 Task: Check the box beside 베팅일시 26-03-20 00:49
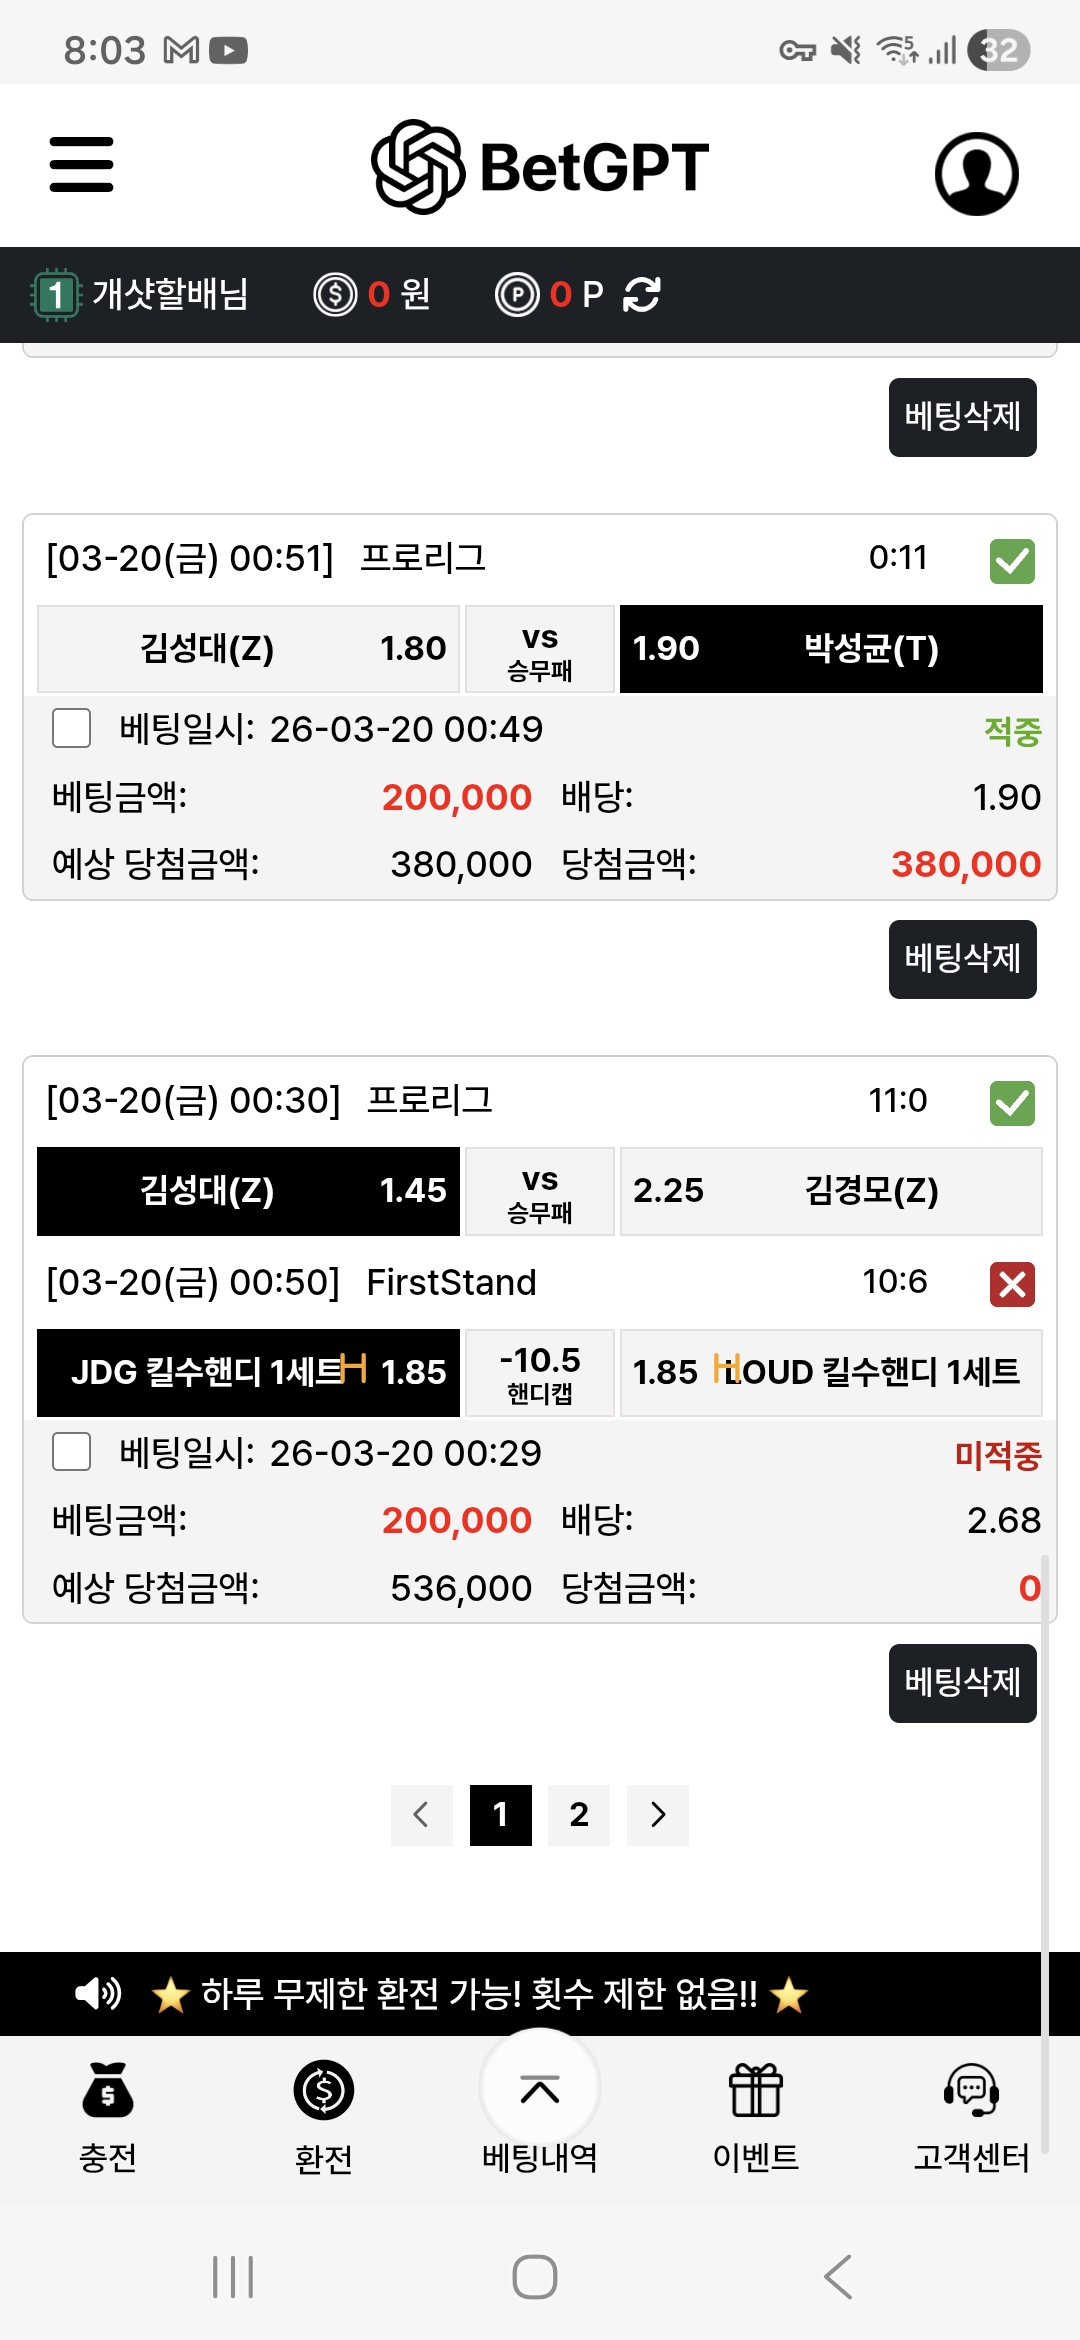[71, 729]
